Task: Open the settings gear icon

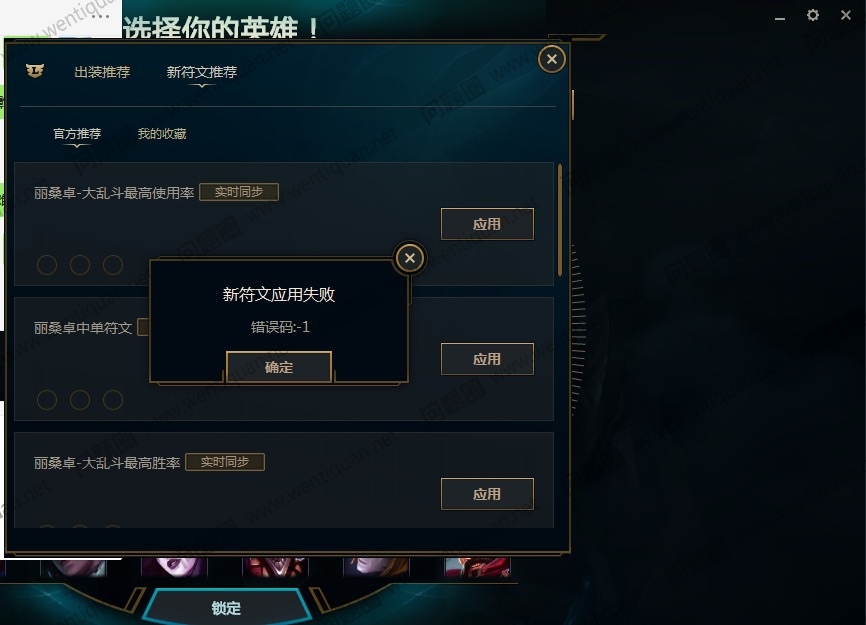Action: [812, 15]
